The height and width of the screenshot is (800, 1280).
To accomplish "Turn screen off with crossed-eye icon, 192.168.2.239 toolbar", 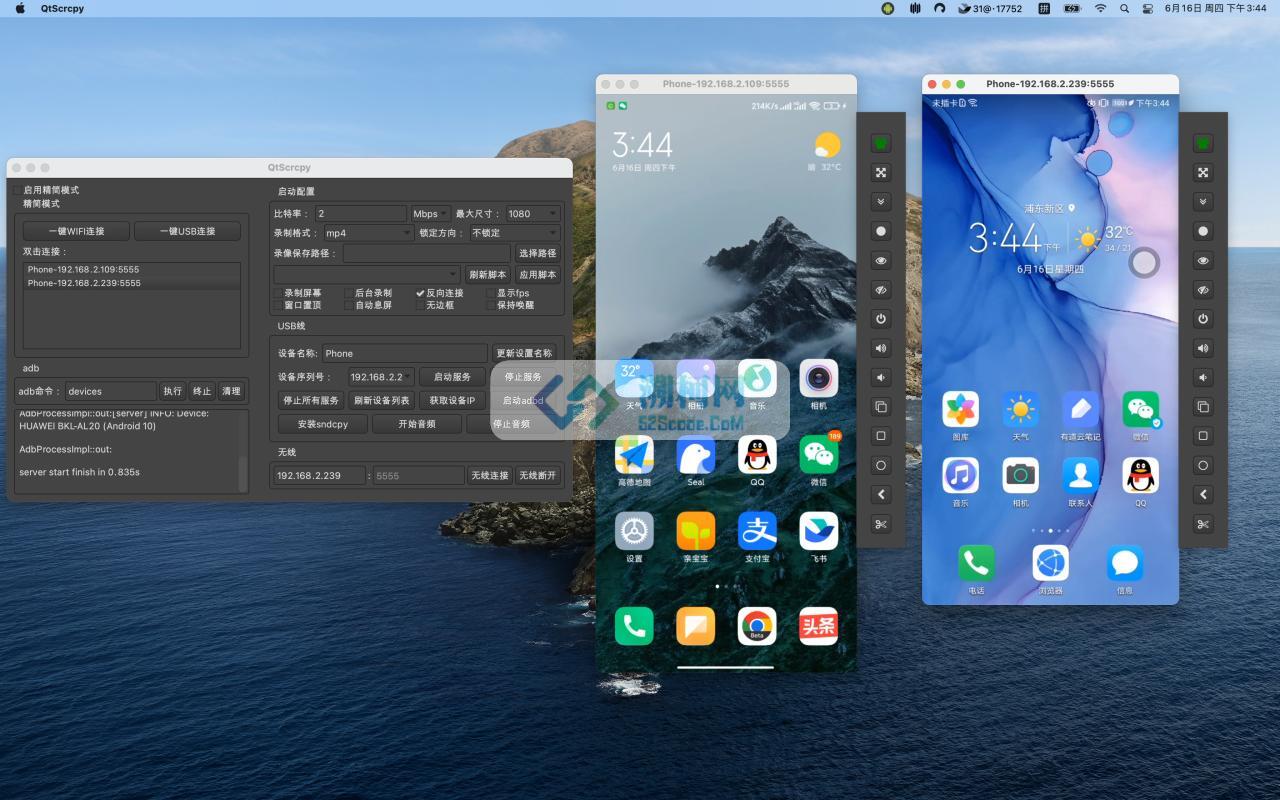I will 1203,290.
